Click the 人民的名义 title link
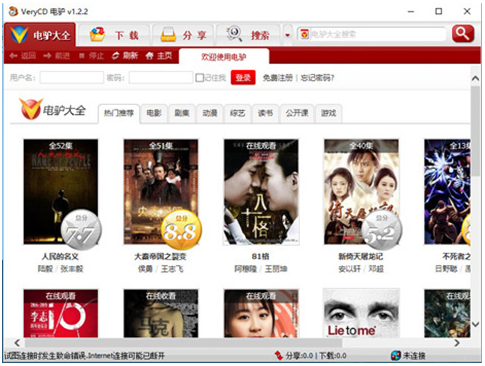This screenshot has width=485, height=366. pyautogui.click(x=60, y=256)
